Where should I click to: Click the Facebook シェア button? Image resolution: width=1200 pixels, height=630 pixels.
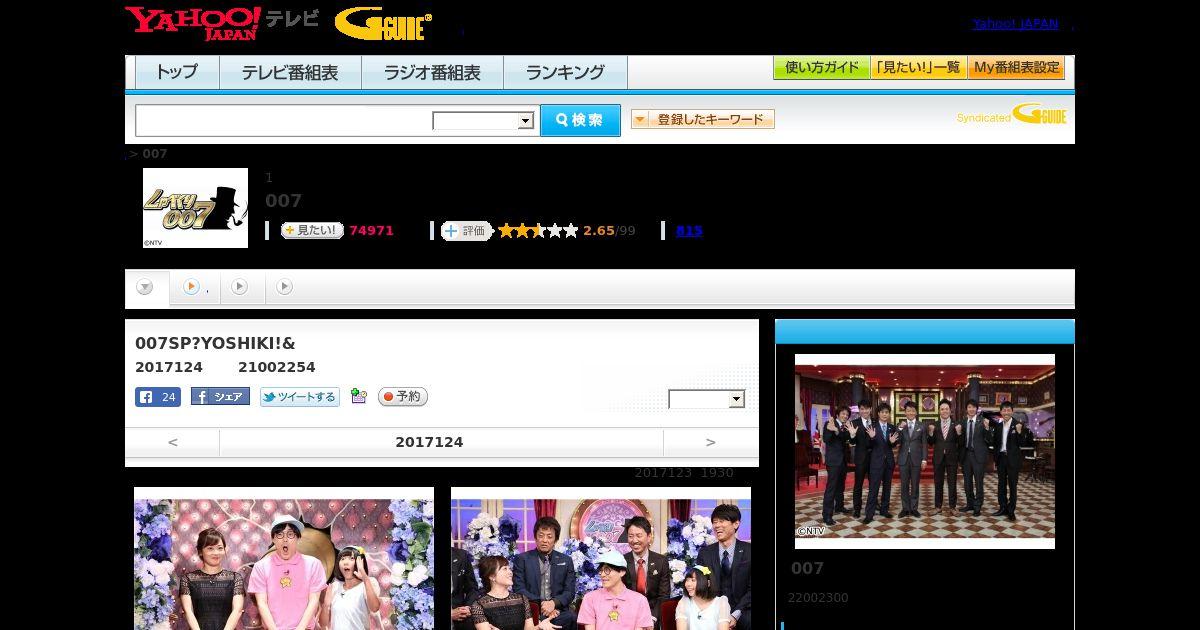220,397
